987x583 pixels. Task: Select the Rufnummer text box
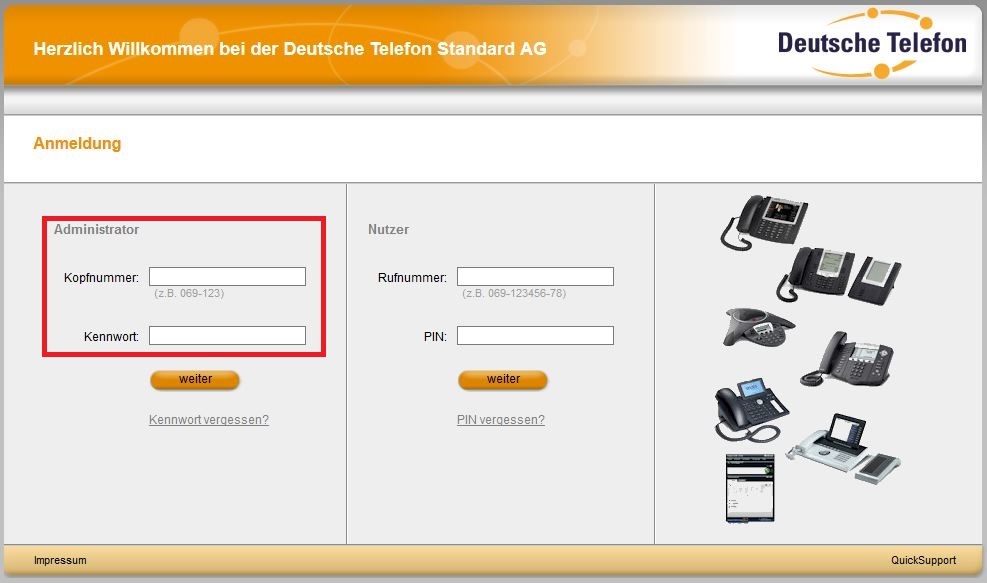coord(535,277)
